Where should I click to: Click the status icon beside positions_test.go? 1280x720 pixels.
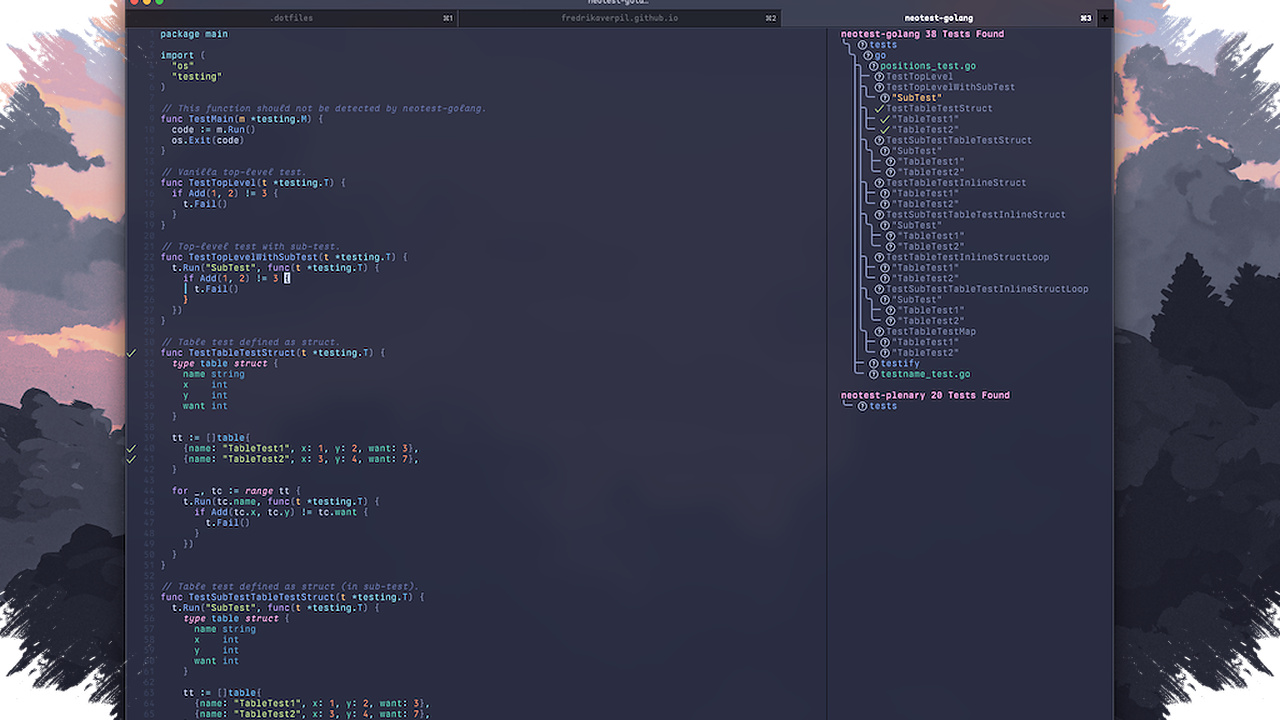pyautogui.click(x=873, y=66)
